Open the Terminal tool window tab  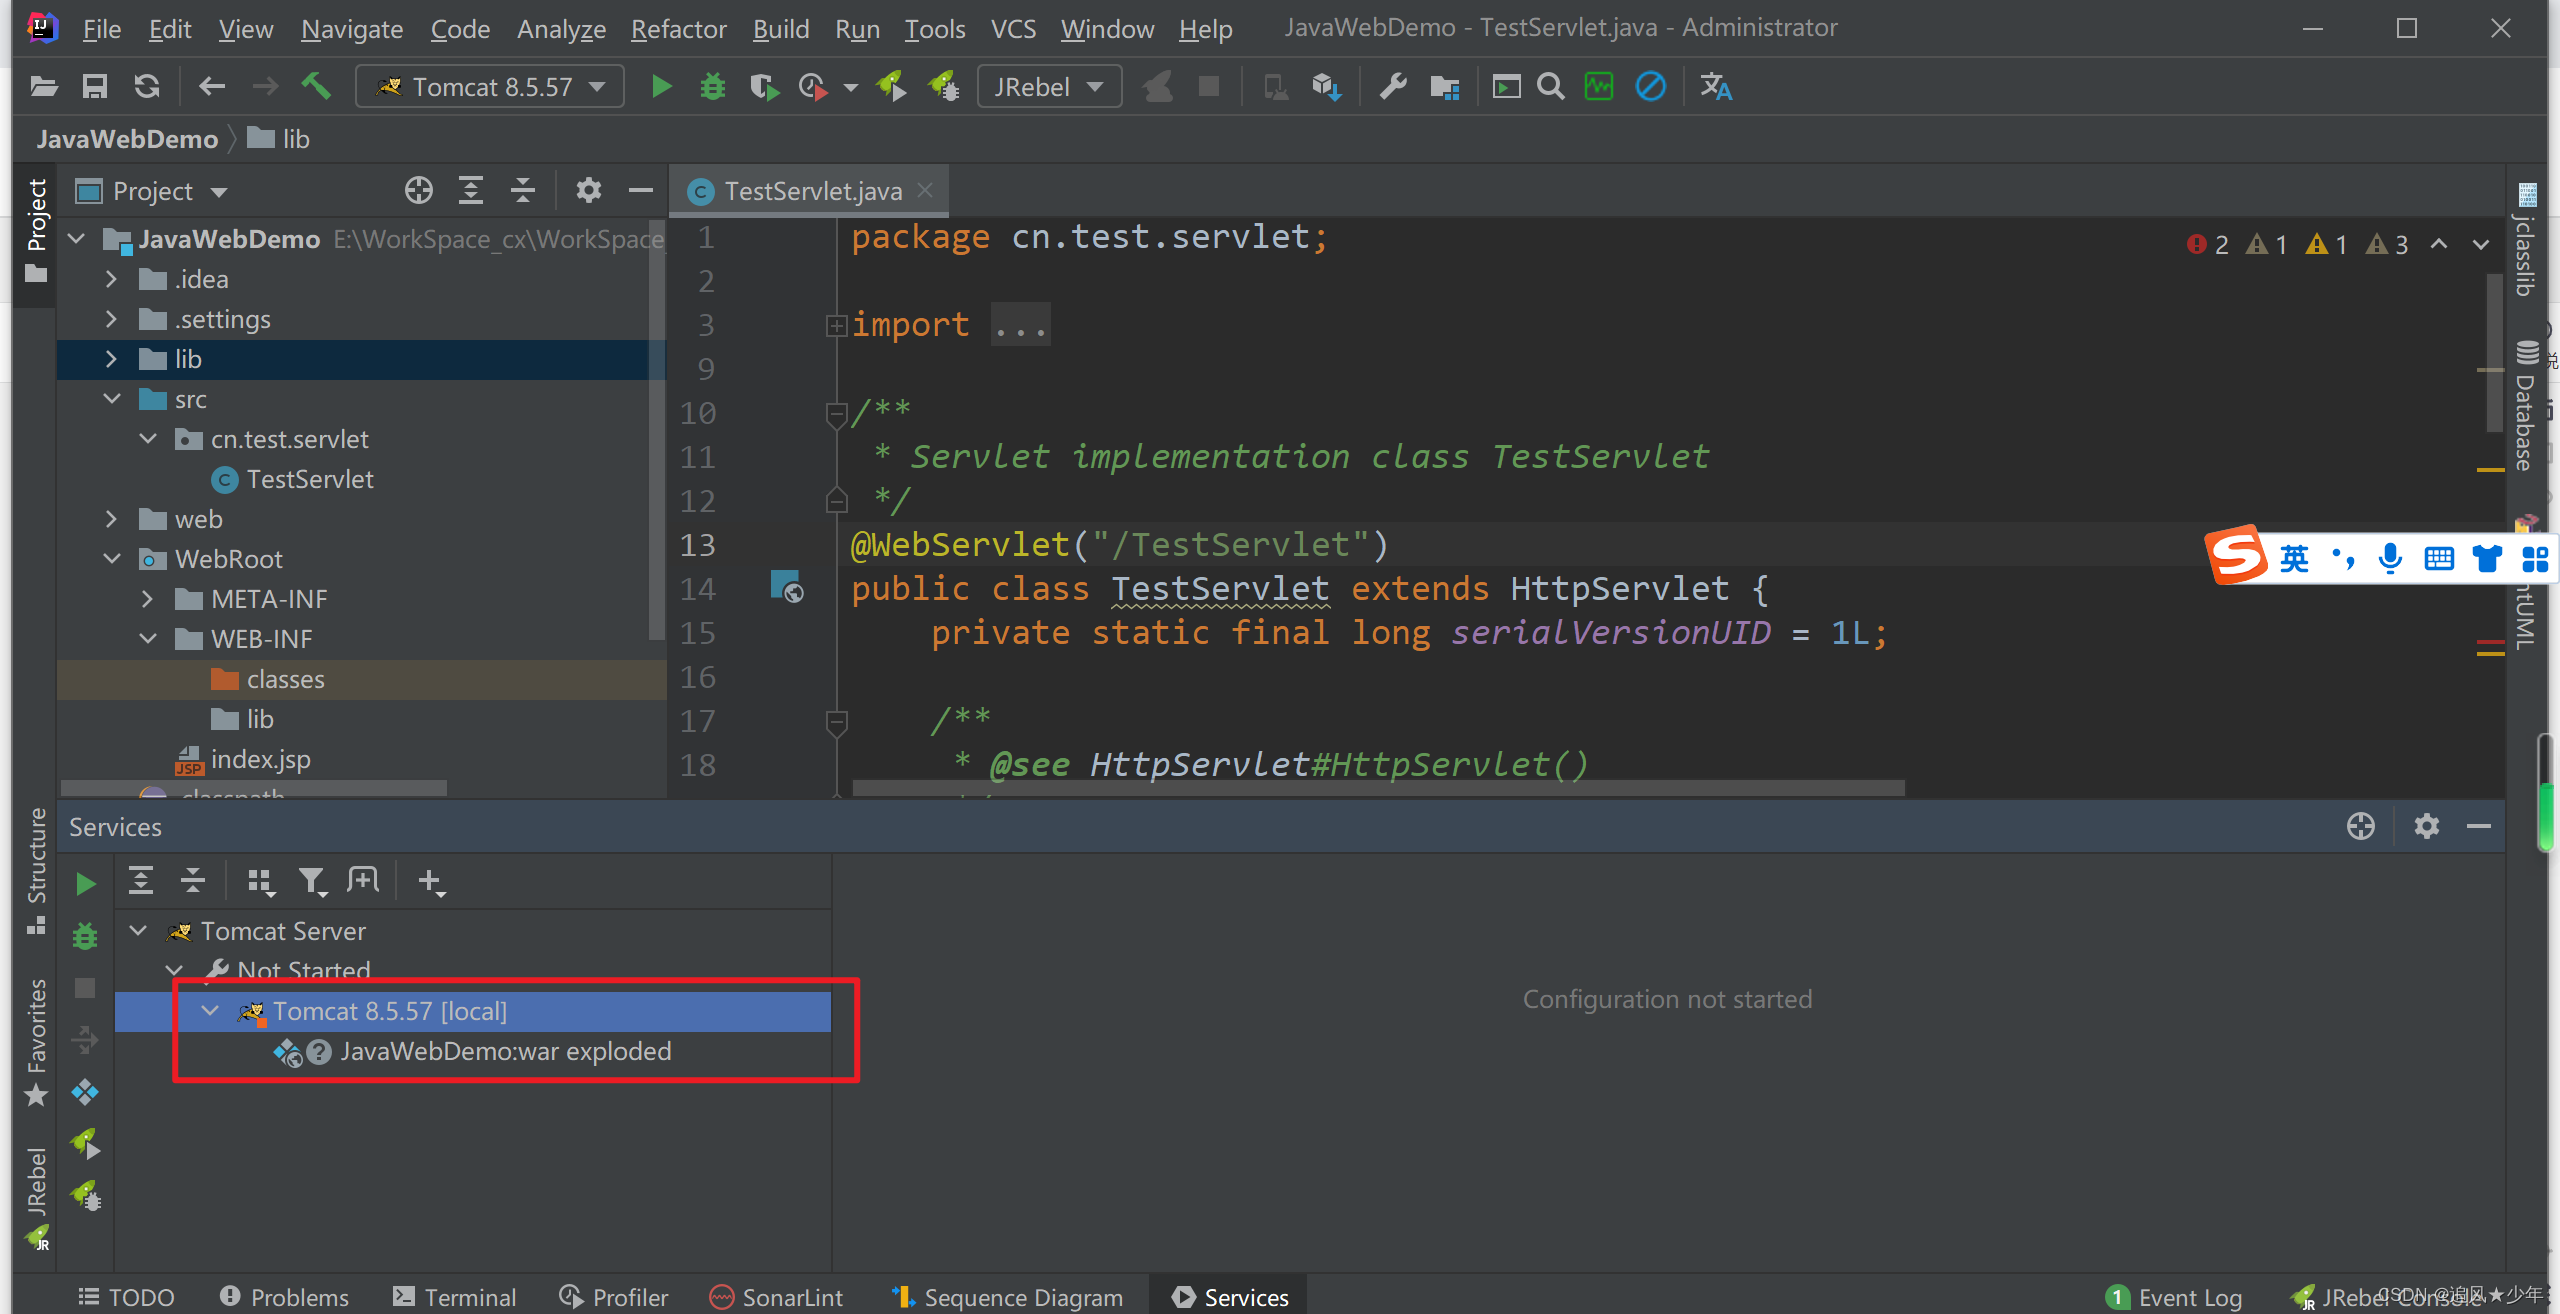pos(455,1297)
